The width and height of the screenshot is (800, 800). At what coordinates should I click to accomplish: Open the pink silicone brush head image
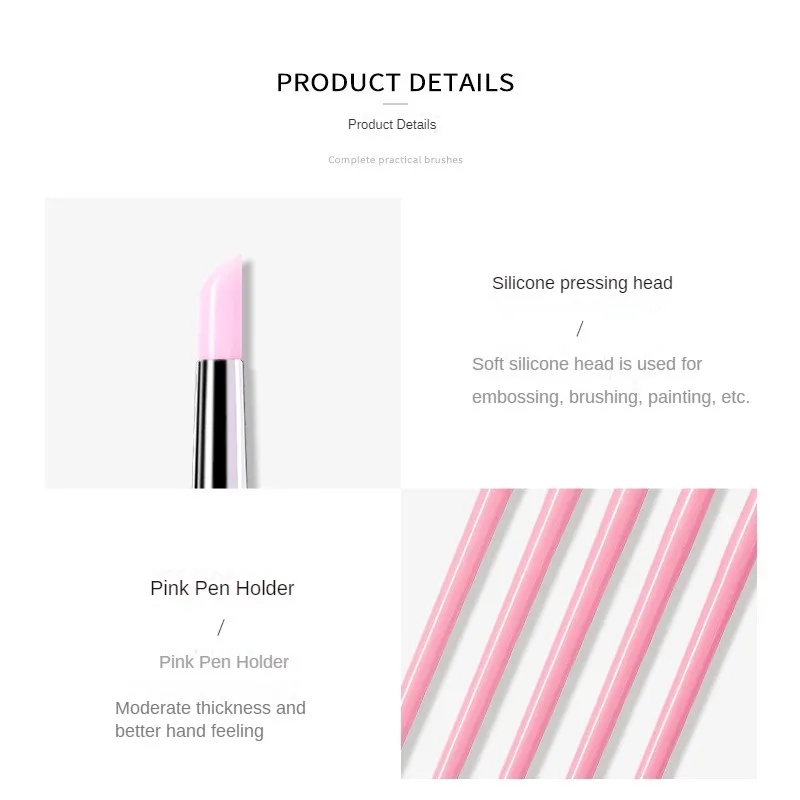(222, 343)
